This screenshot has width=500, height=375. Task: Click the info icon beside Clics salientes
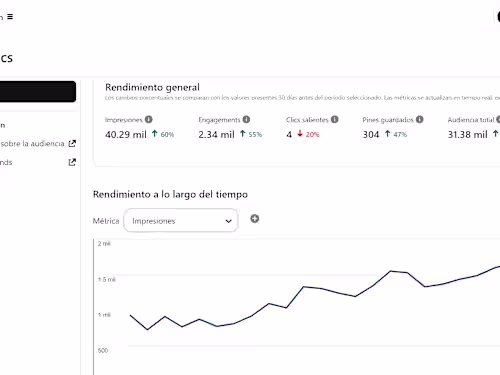pos(335,119)
